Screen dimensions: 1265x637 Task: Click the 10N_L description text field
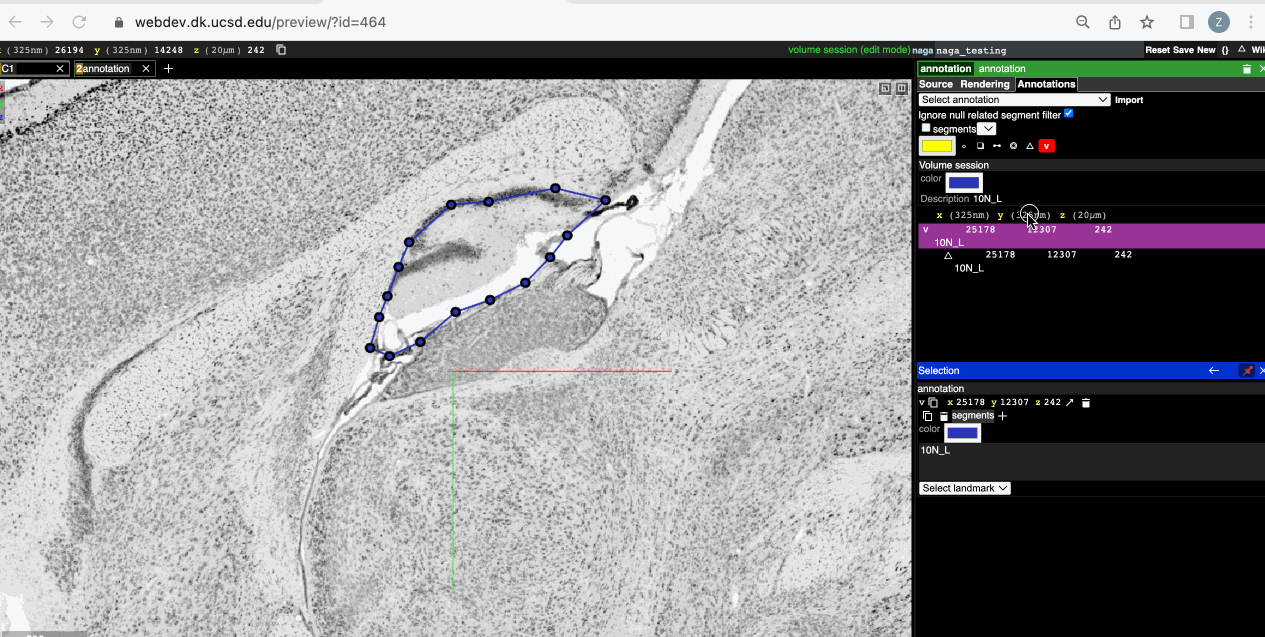pos(1091,461)
